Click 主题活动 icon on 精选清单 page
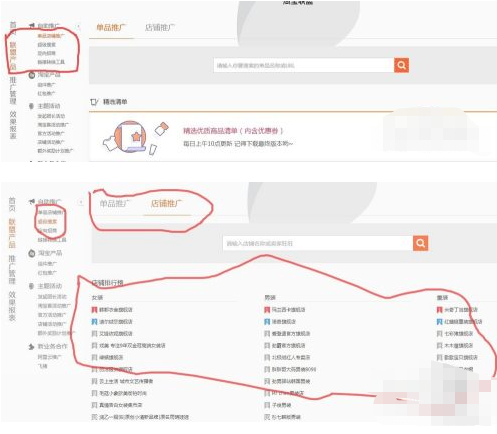 pyautogui.click(x=31, y=106)
